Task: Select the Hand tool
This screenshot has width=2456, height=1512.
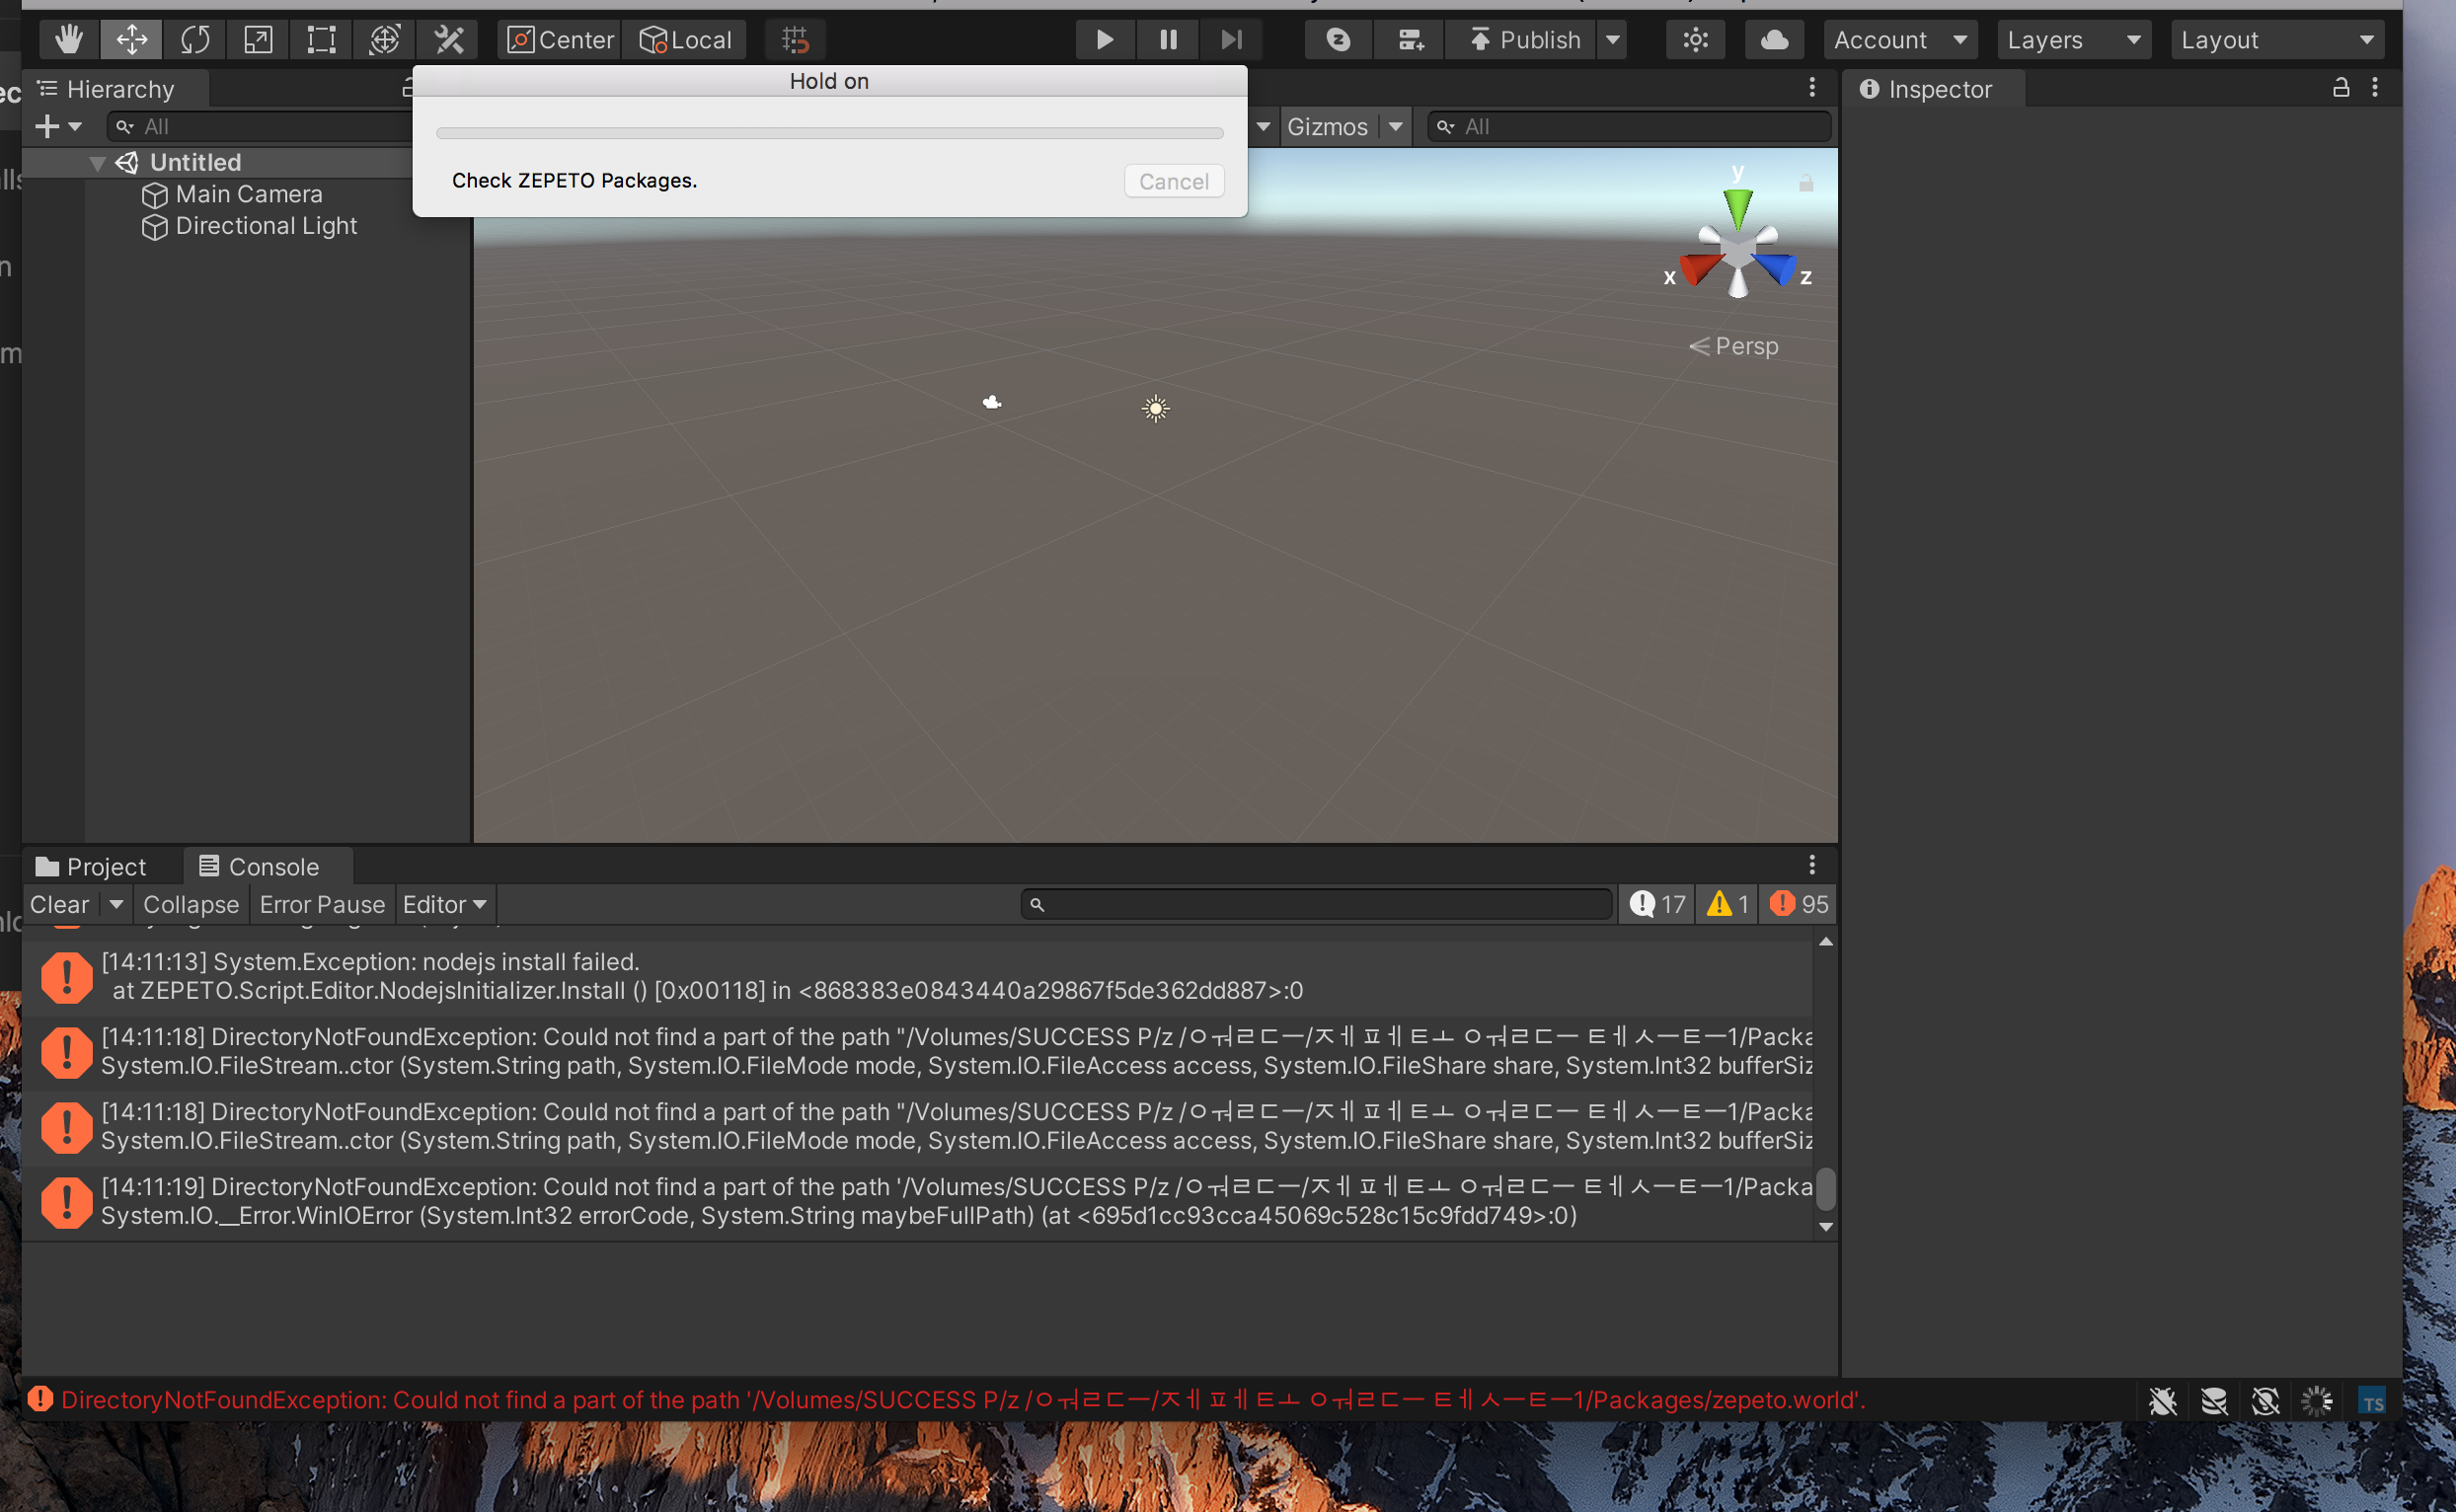Action: coord(69,40)
